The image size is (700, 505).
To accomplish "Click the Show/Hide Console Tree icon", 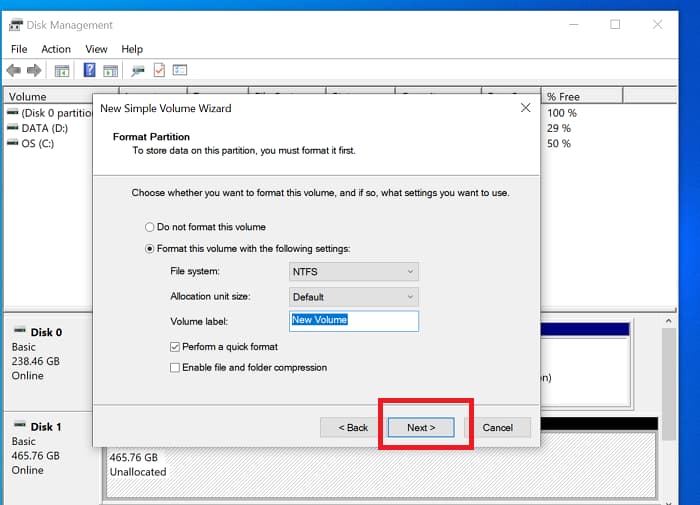I will click(x=62, y=71).
